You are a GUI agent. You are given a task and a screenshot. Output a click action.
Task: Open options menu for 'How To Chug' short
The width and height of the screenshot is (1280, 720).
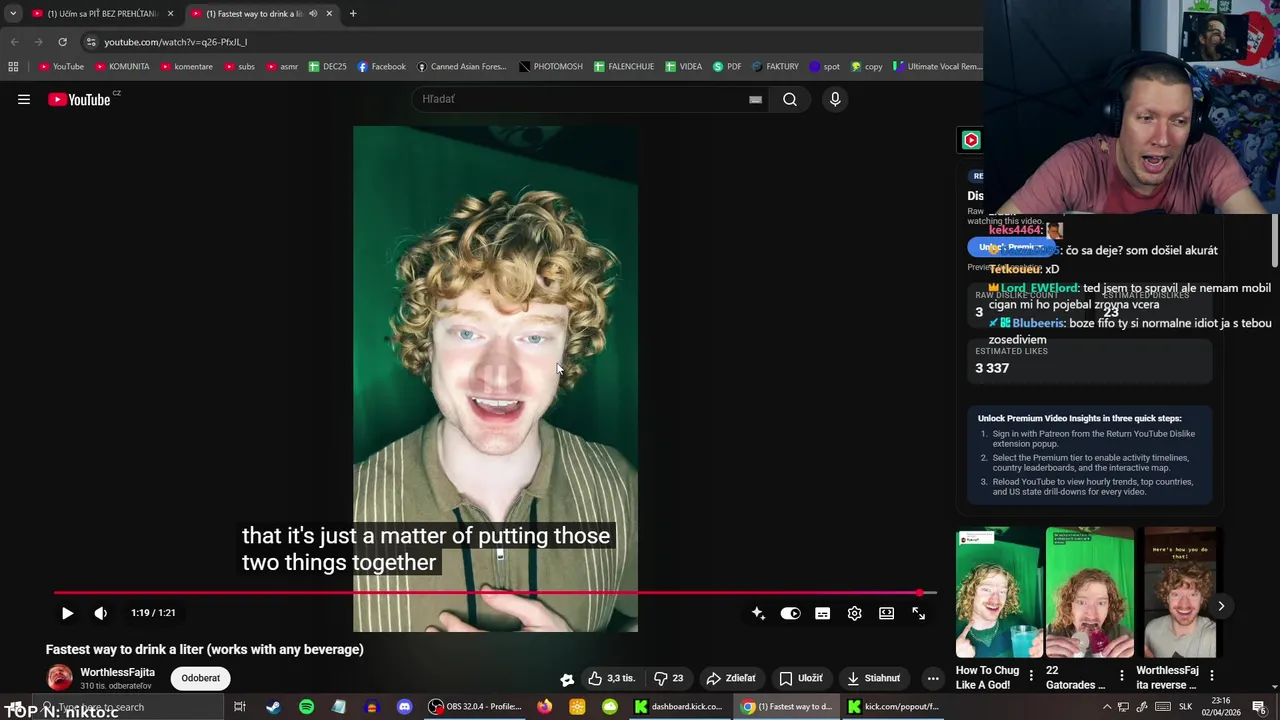pos(1031,676)
